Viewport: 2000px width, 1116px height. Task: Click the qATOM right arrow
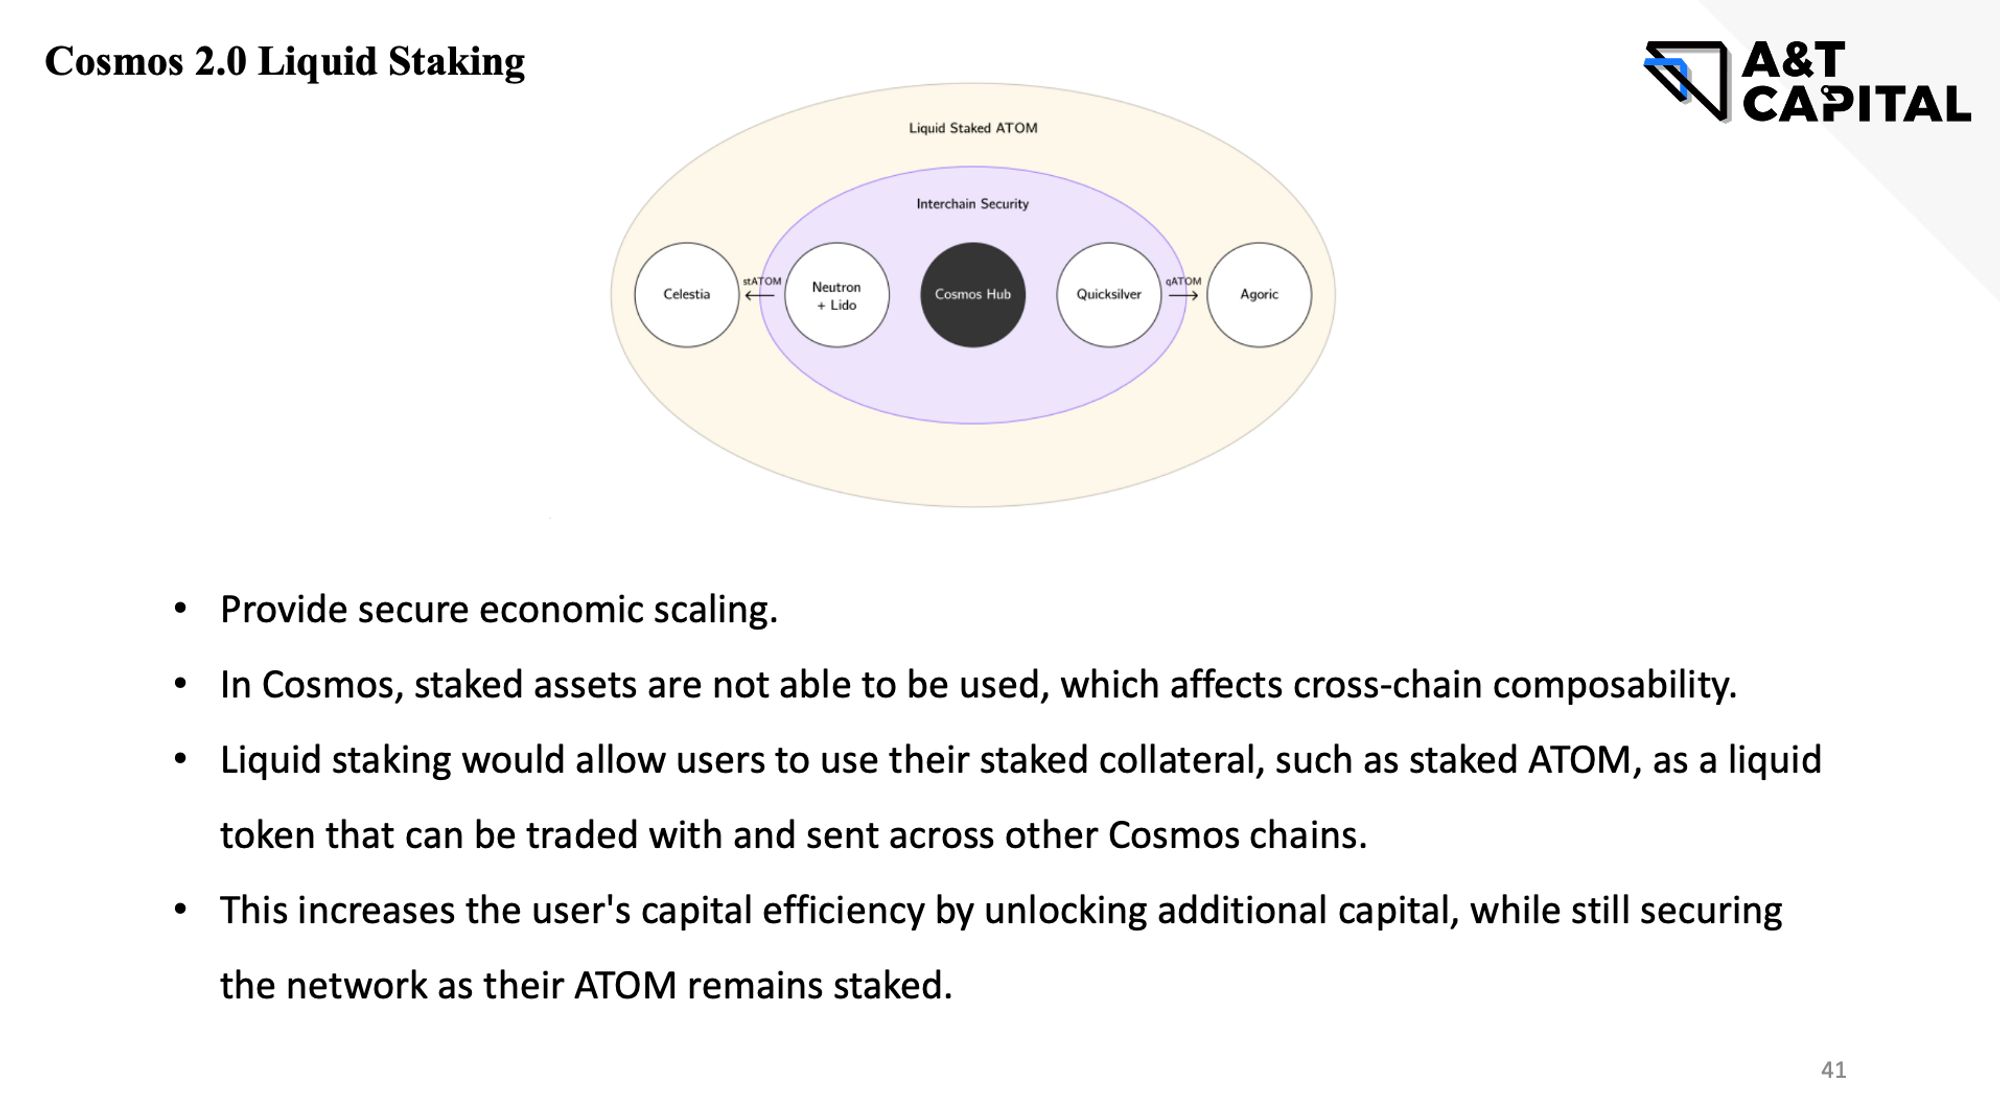coord(1183,296)
